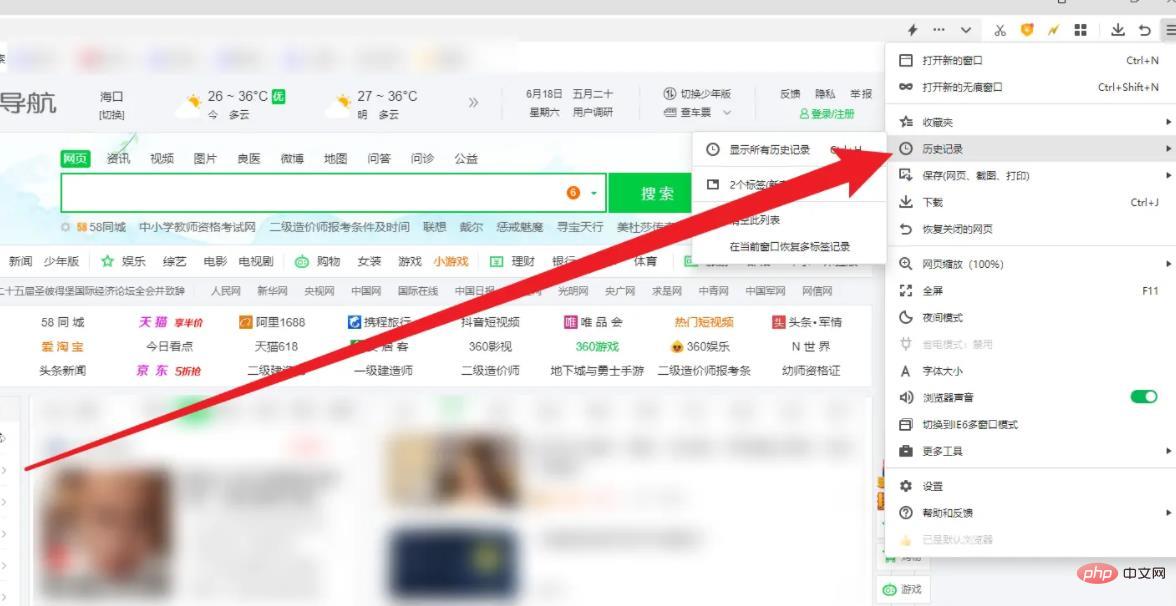The width and height of the screenshot is (1176, 606).
Task: Select 打开新的窗口 menu item
Action: (x=1030, y=61)
